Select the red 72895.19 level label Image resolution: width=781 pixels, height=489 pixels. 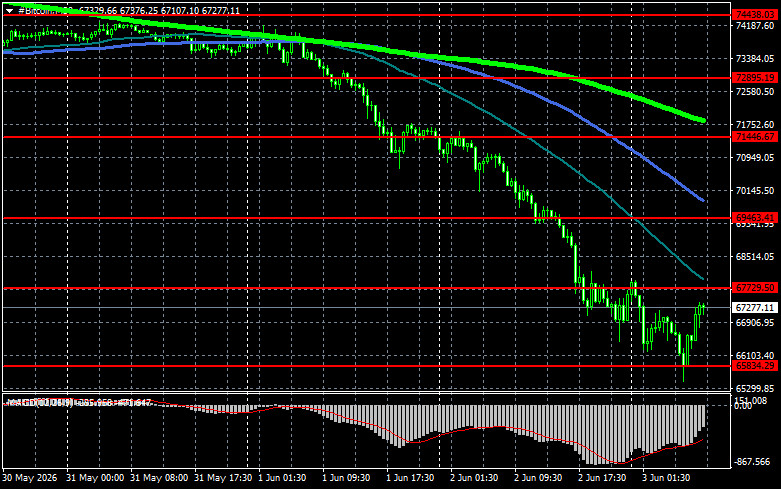[755, 78]
